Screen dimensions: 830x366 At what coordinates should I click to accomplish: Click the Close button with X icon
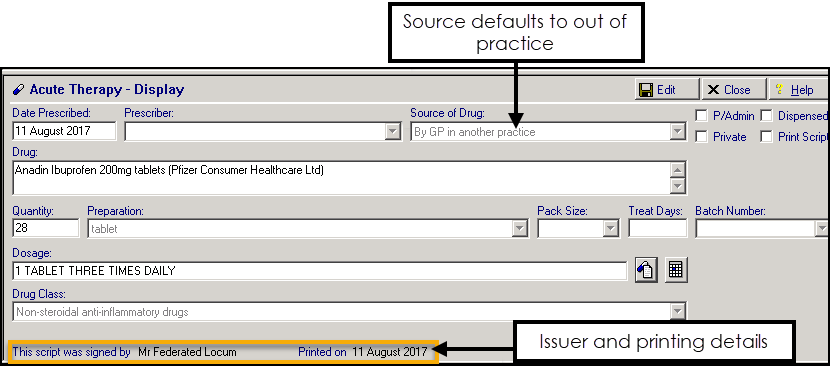[x=734, y=90]
